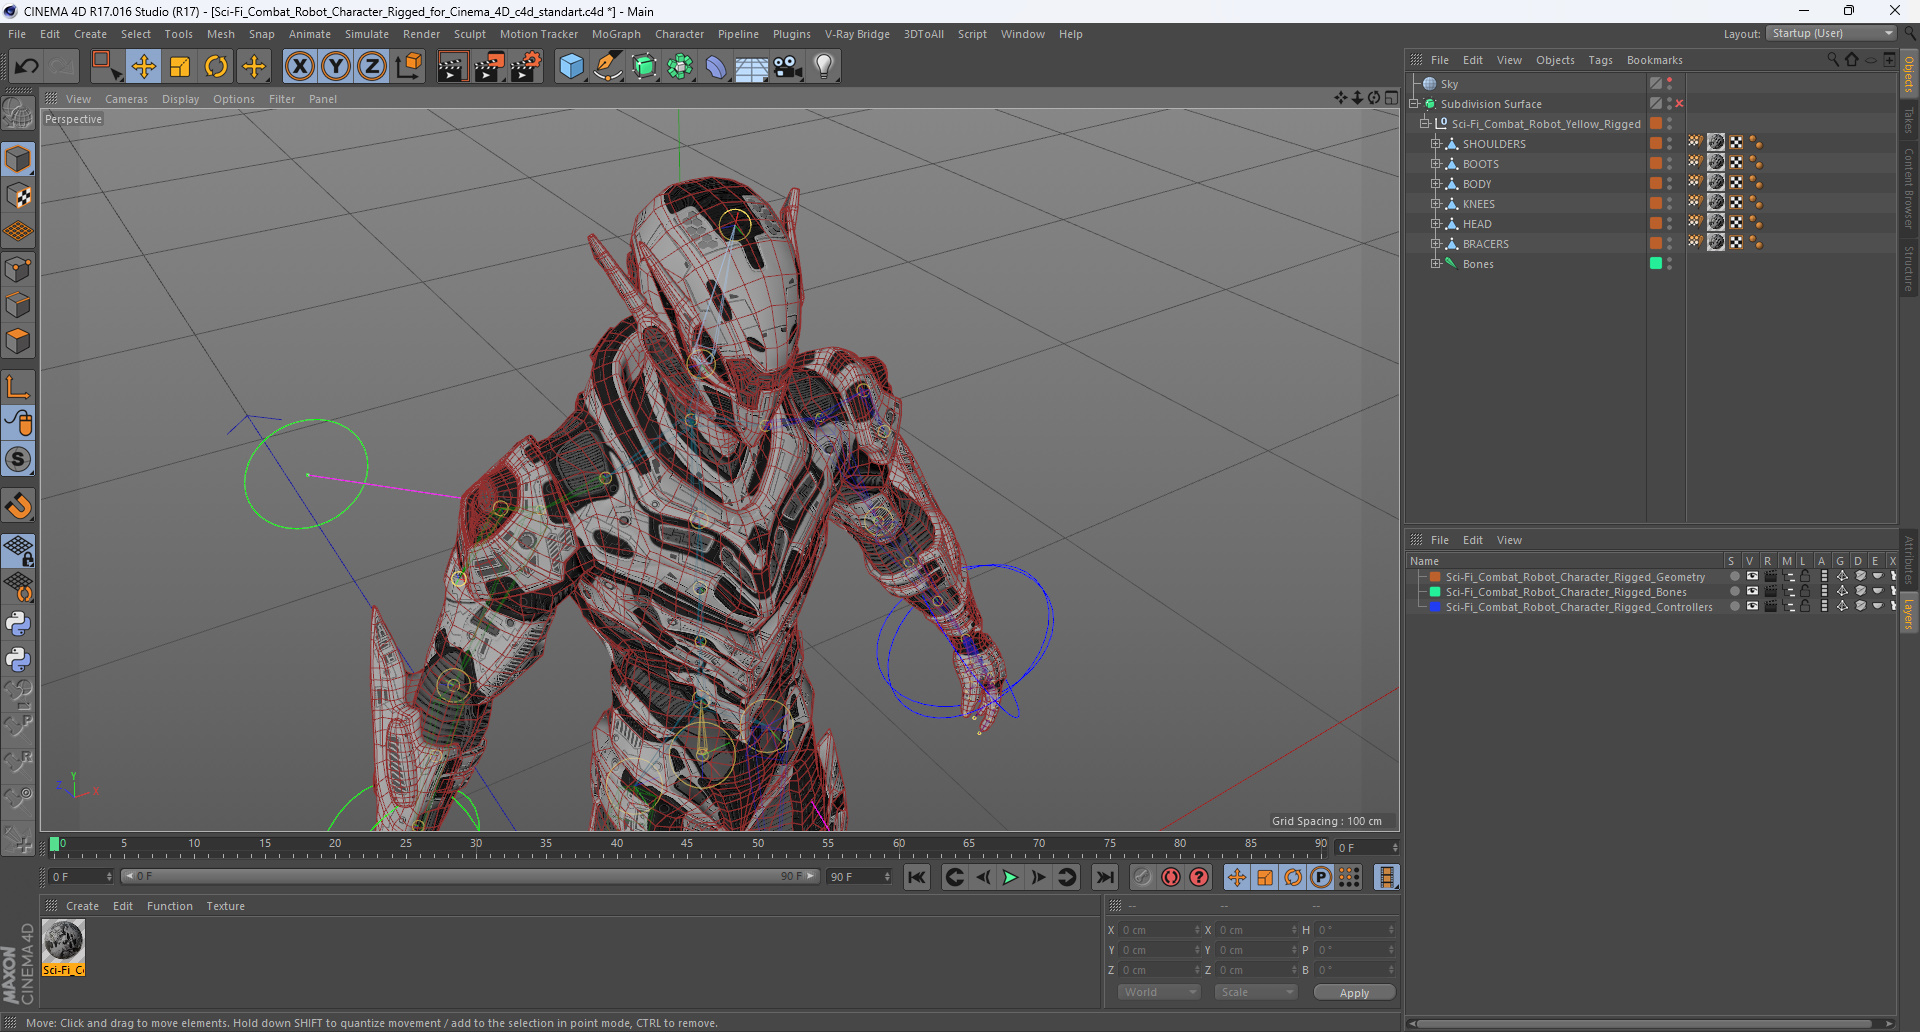Screen dimensions: 1920x1032
Task: Toggle Bones object visibility dots
Action: (x=1669, y=264)
